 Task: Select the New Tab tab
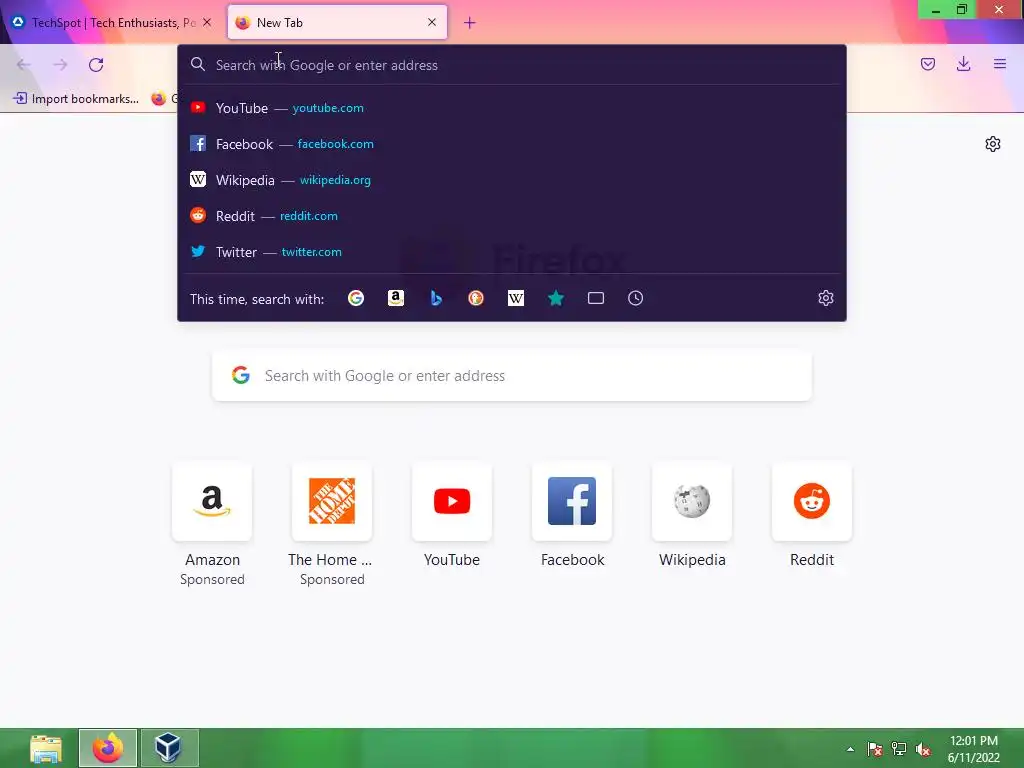(x=337, y=22)
